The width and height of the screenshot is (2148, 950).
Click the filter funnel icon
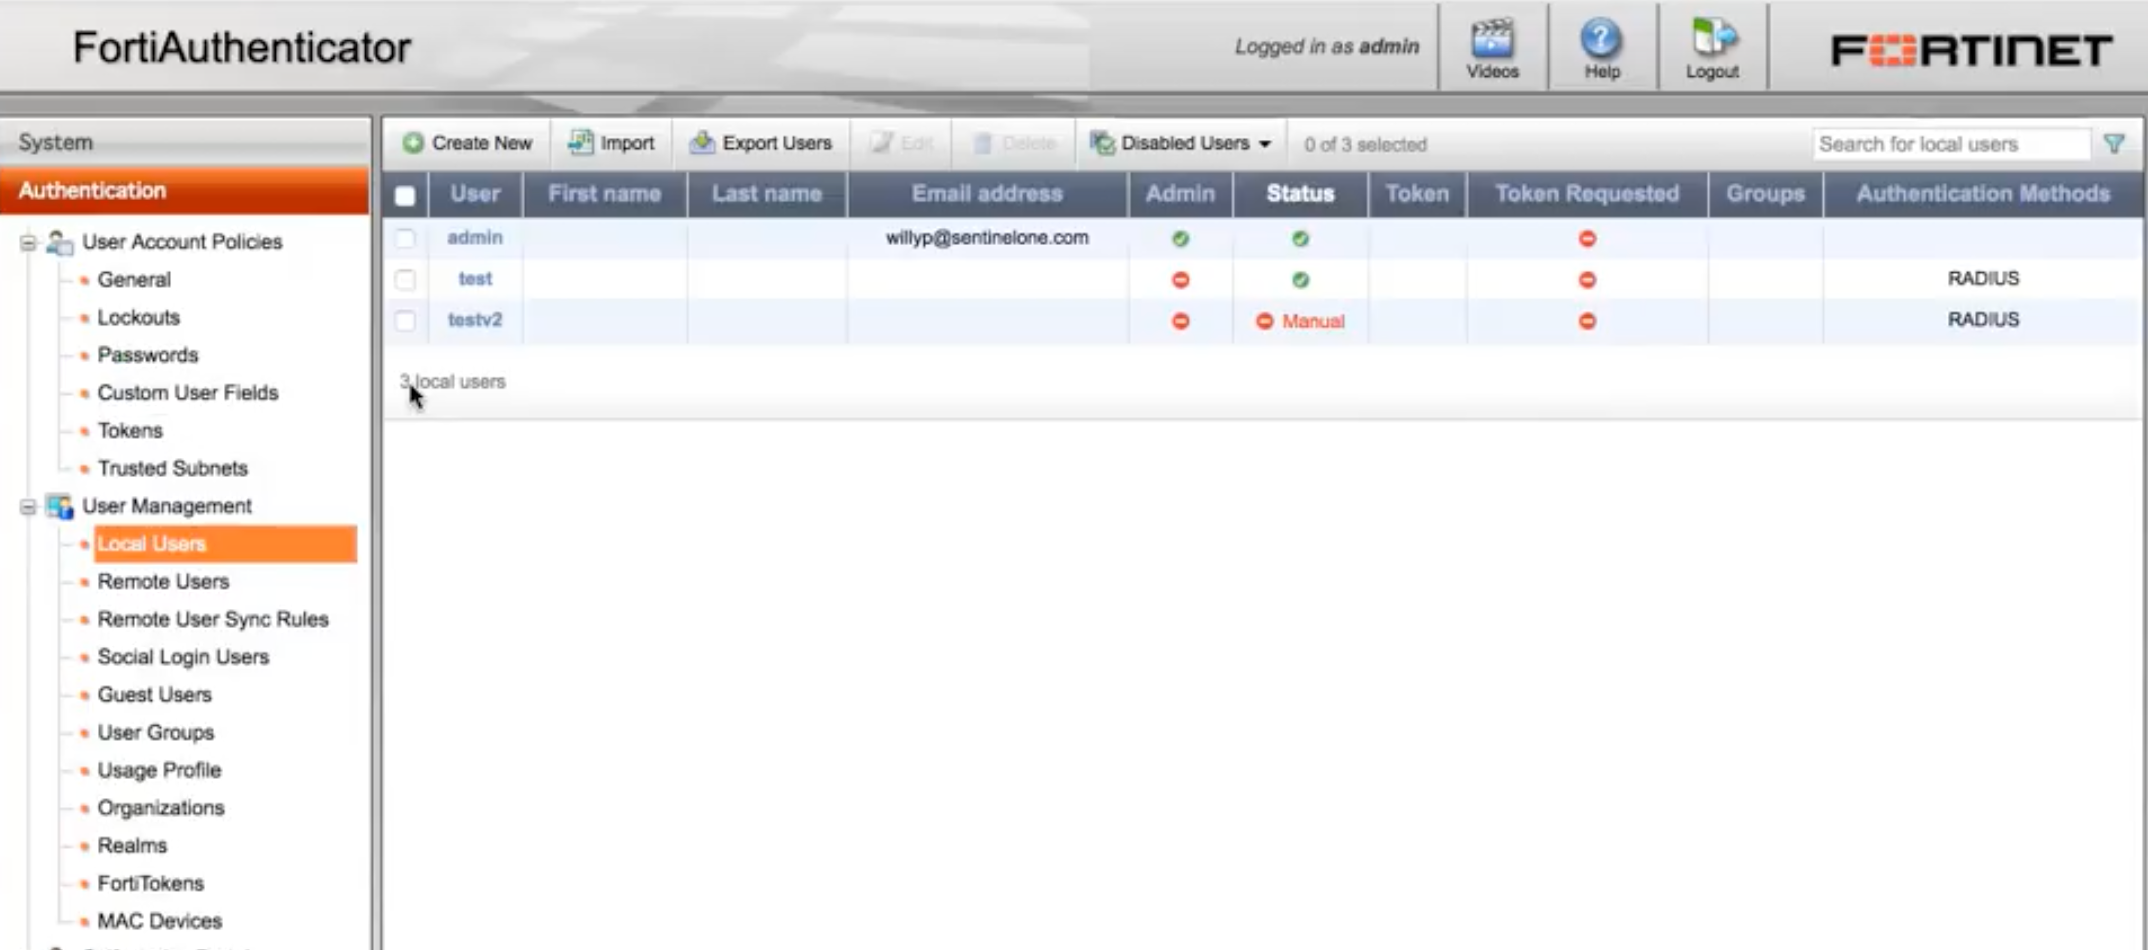pyautogui.click(x=2113, y=144)
